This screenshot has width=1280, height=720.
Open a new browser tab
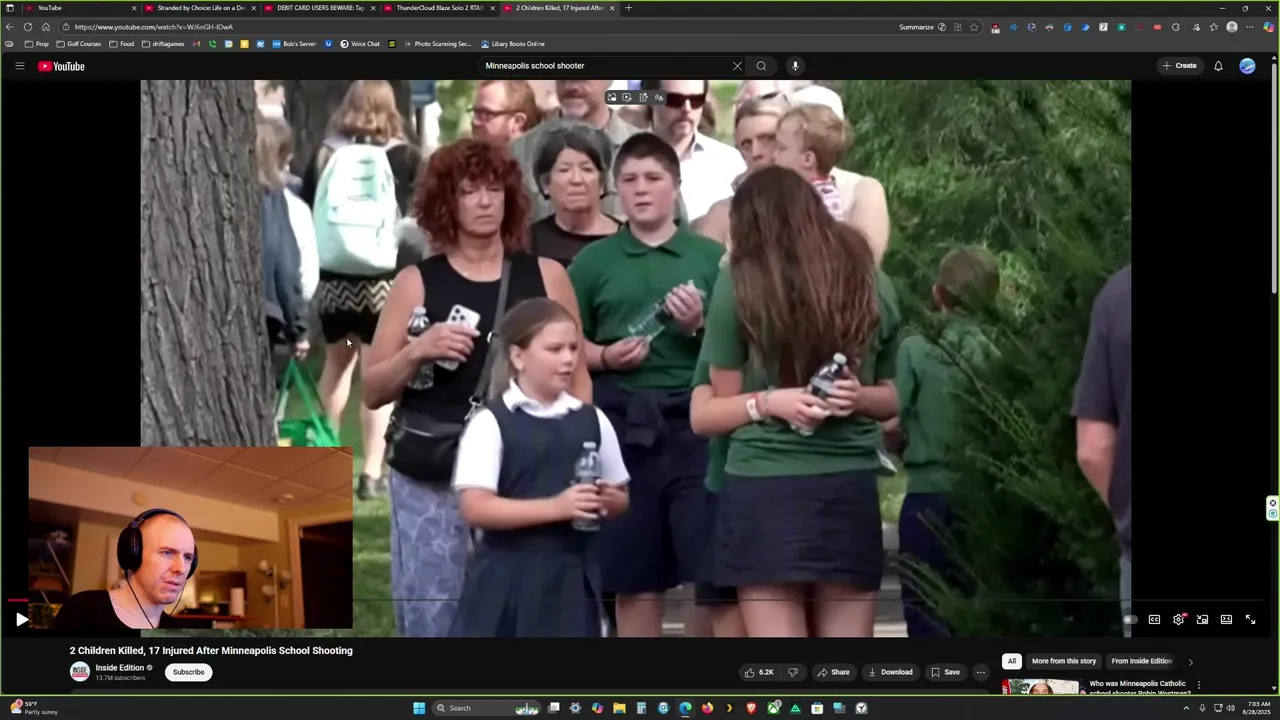click(628, 8)
